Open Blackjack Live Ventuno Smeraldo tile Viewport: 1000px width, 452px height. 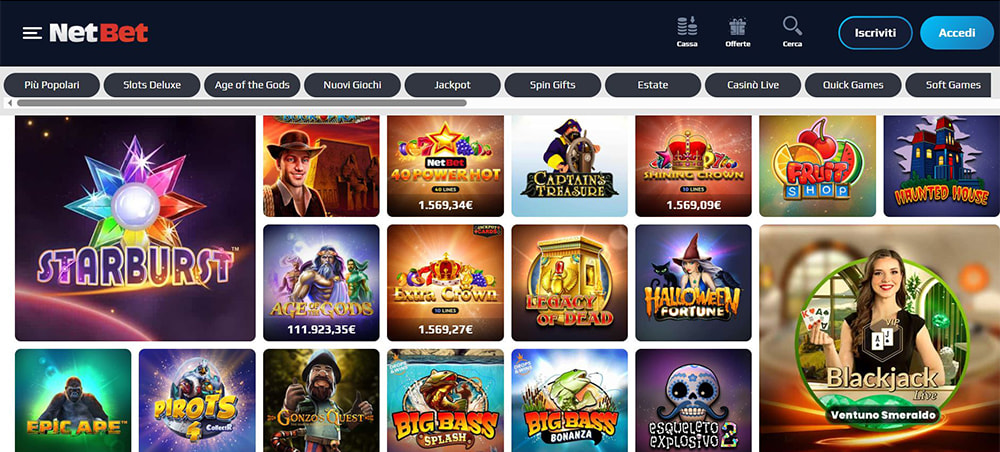coord(879,338)
